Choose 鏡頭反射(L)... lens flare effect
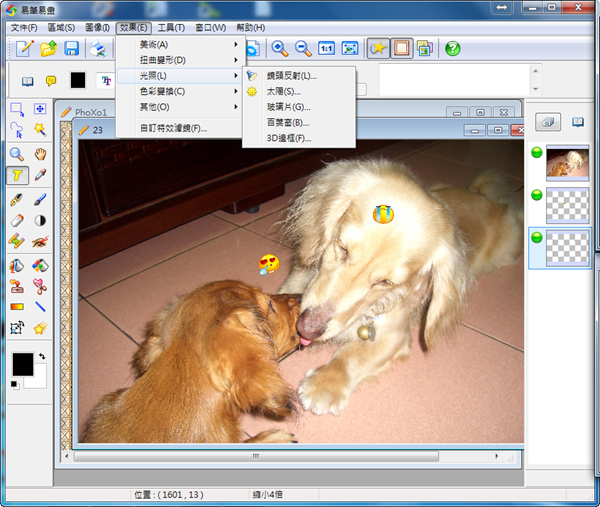600x507 pixels. click(x=299, y=76)
